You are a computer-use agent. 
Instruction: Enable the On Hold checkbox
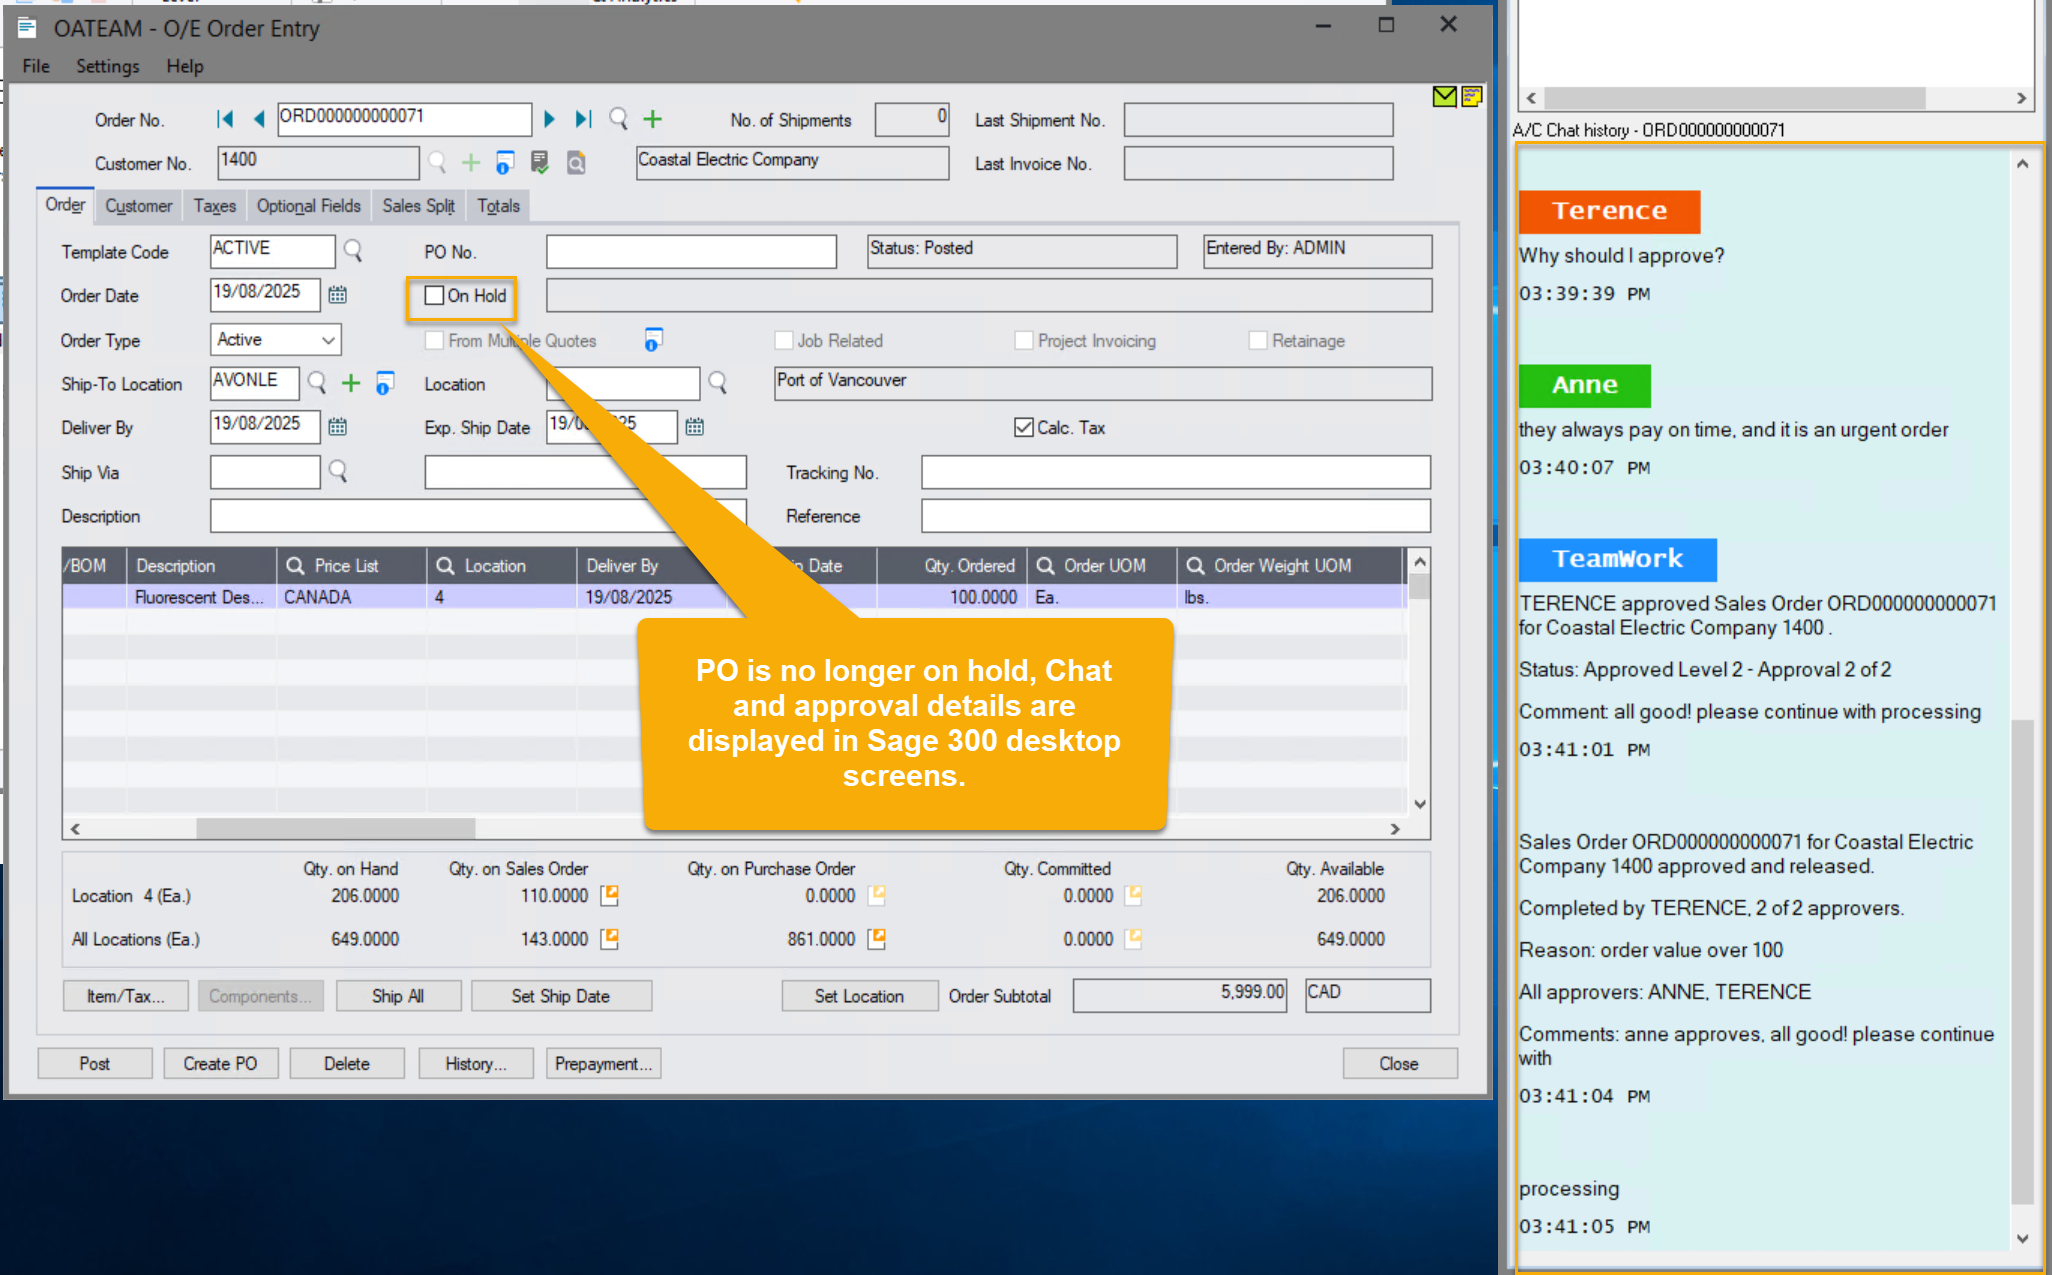click(x=433, y=295)
